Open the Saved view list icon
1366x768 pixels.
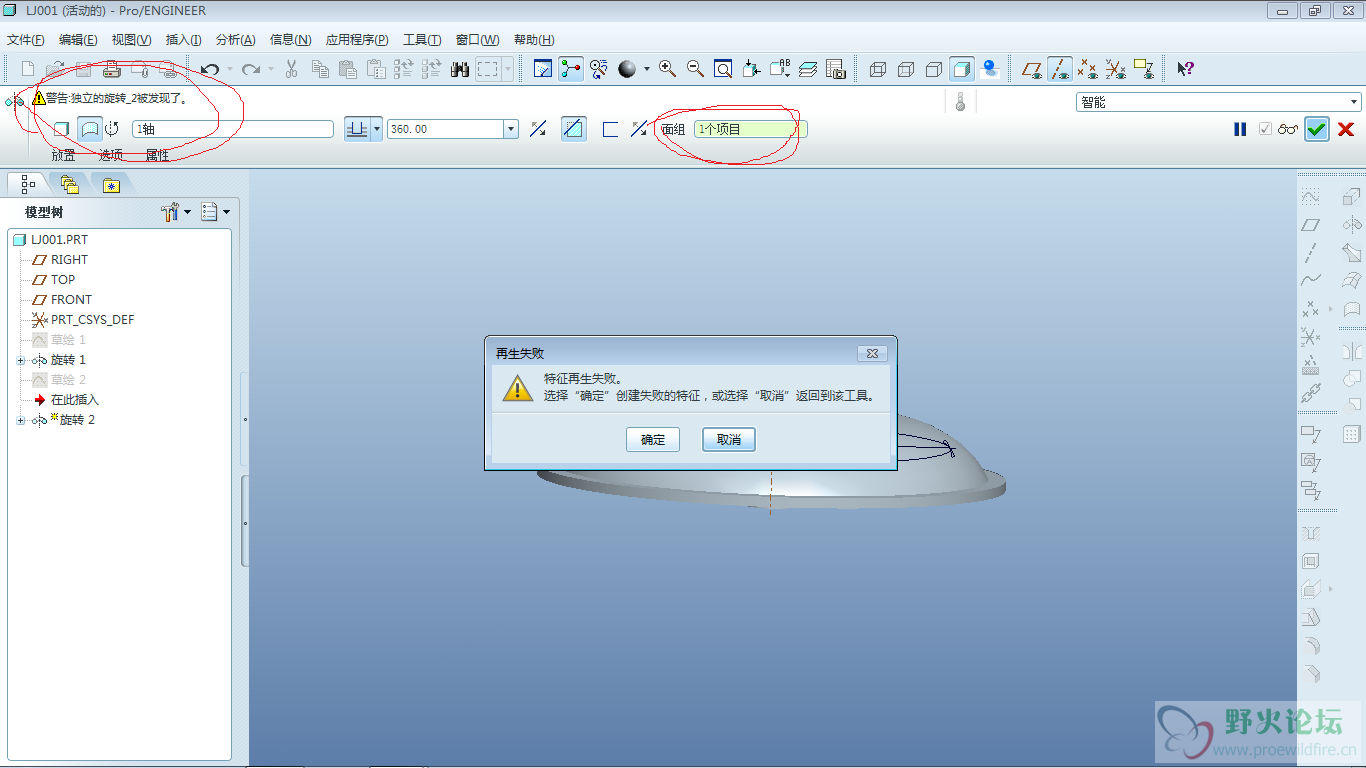780,69
